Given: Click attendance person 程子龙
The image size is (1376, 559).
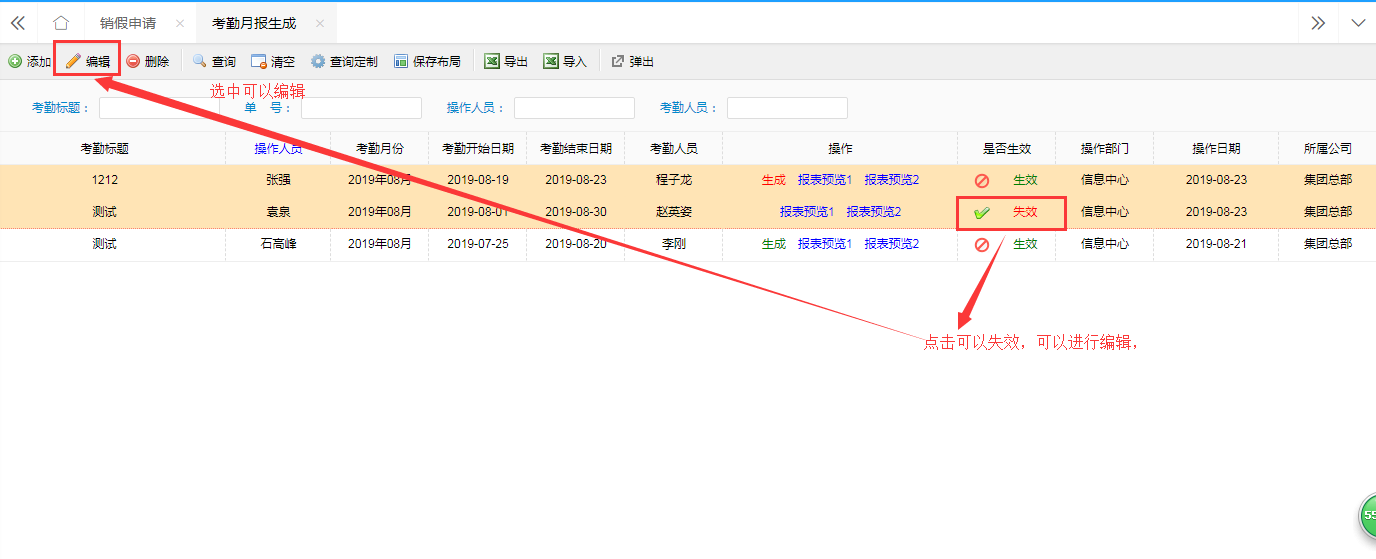Looking at the screenshot, I should [674, 180].
